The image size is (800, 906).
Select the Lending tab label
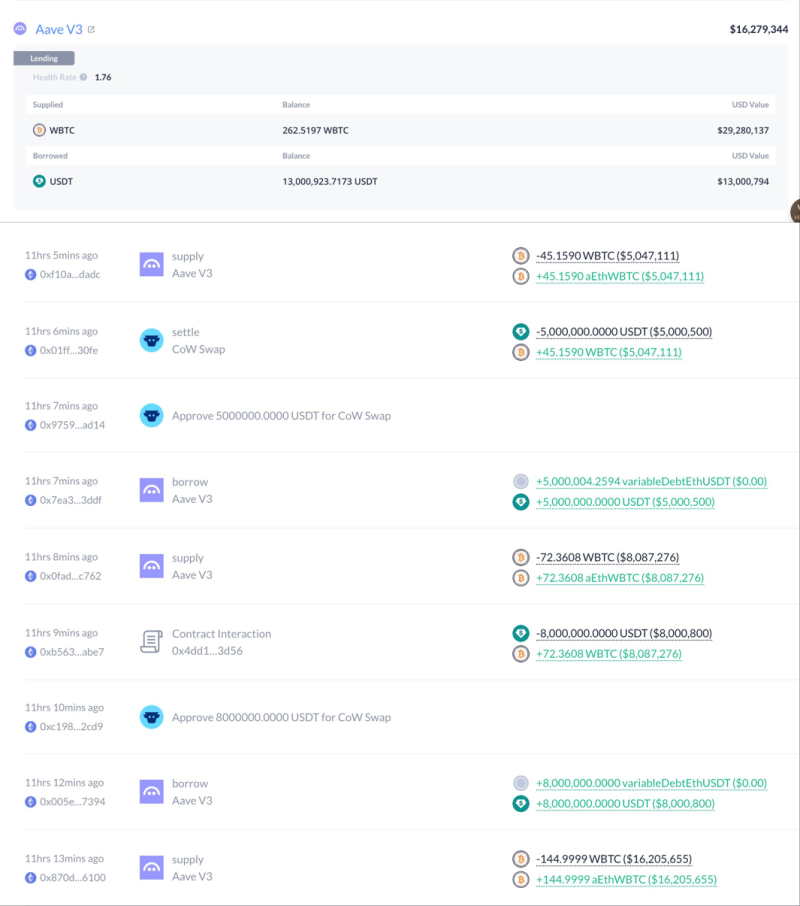tap(44, 58)
